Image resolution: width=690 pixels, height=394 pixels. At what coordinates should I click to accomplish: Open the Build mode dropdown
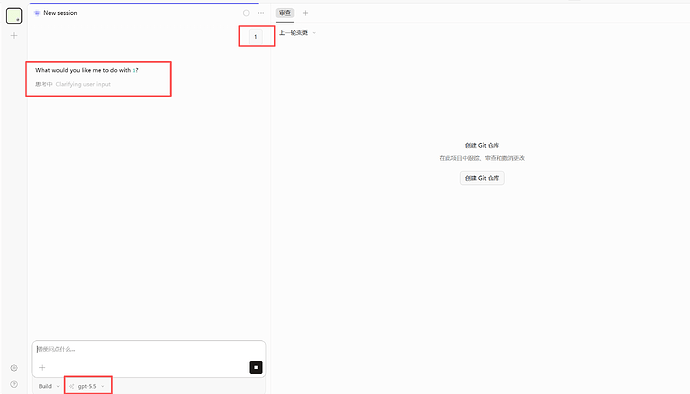point(49,386)
